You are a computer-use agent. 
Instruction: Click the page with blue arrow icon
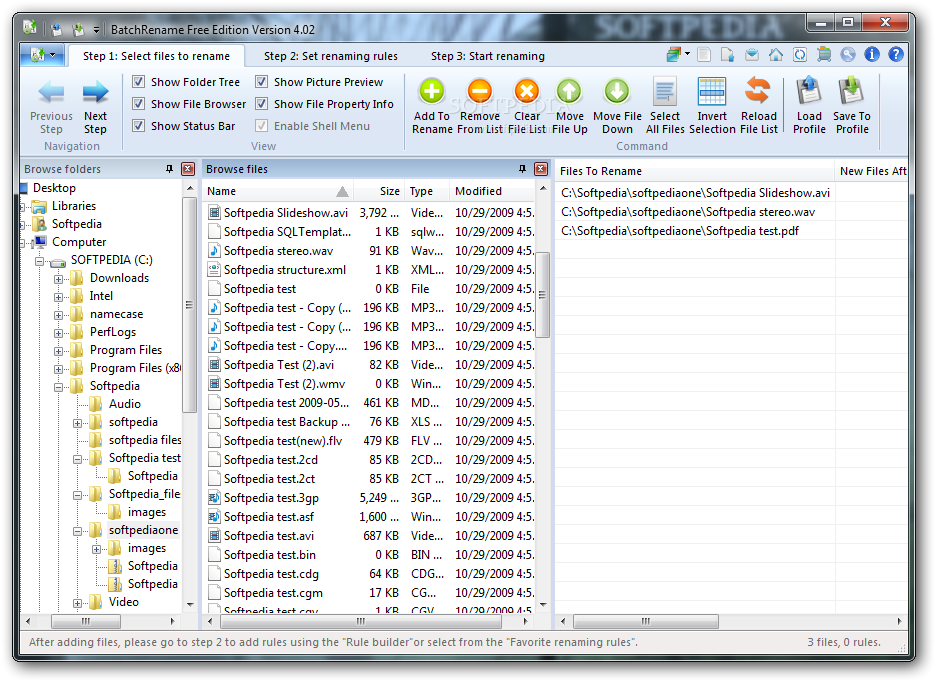coord(727,55)
